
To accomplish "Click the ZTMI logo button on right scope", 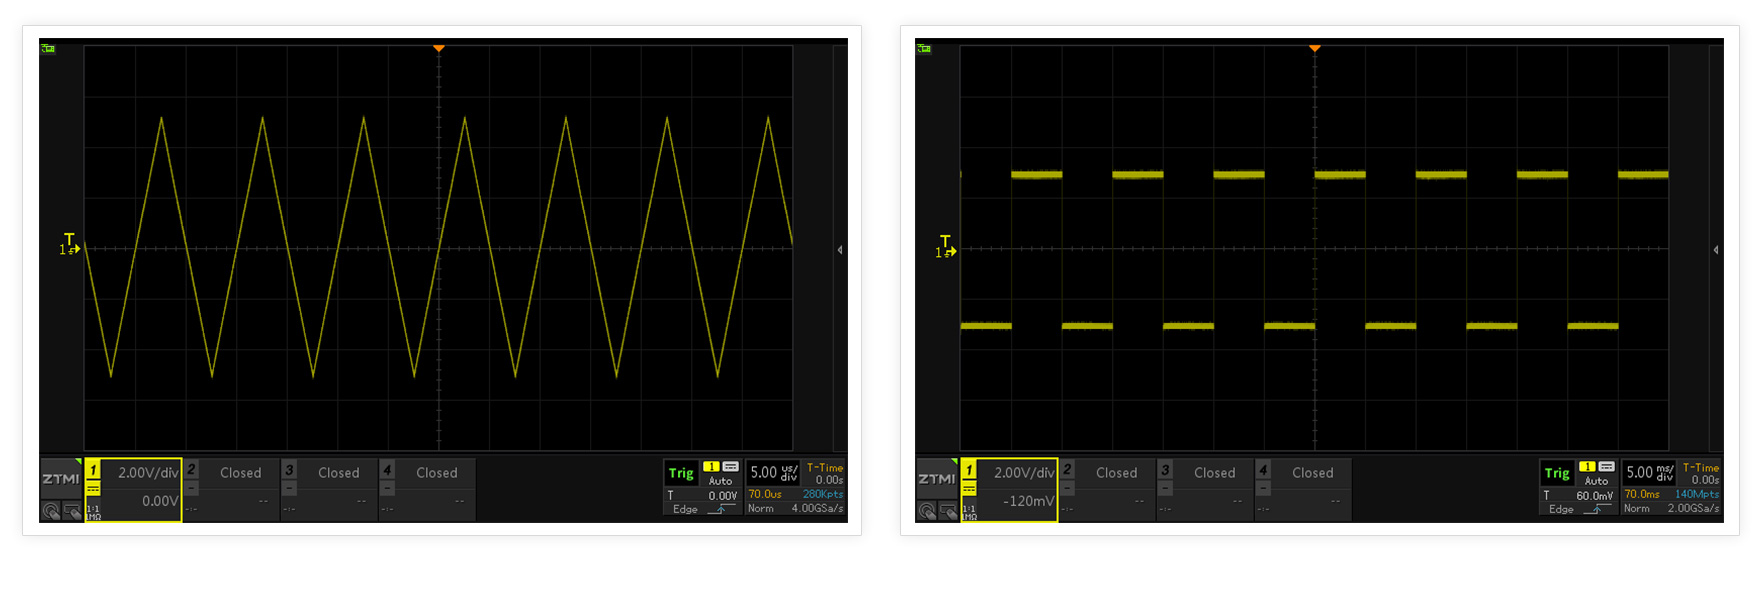I will 936,479.
